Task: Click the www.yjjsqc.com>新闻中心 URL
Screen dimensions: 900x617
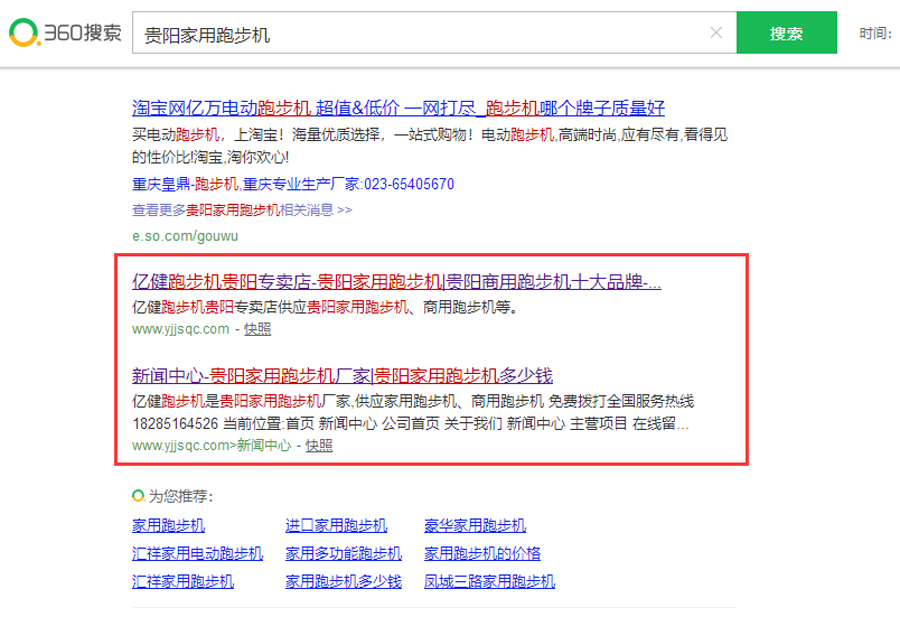Action: coord(211,445)
